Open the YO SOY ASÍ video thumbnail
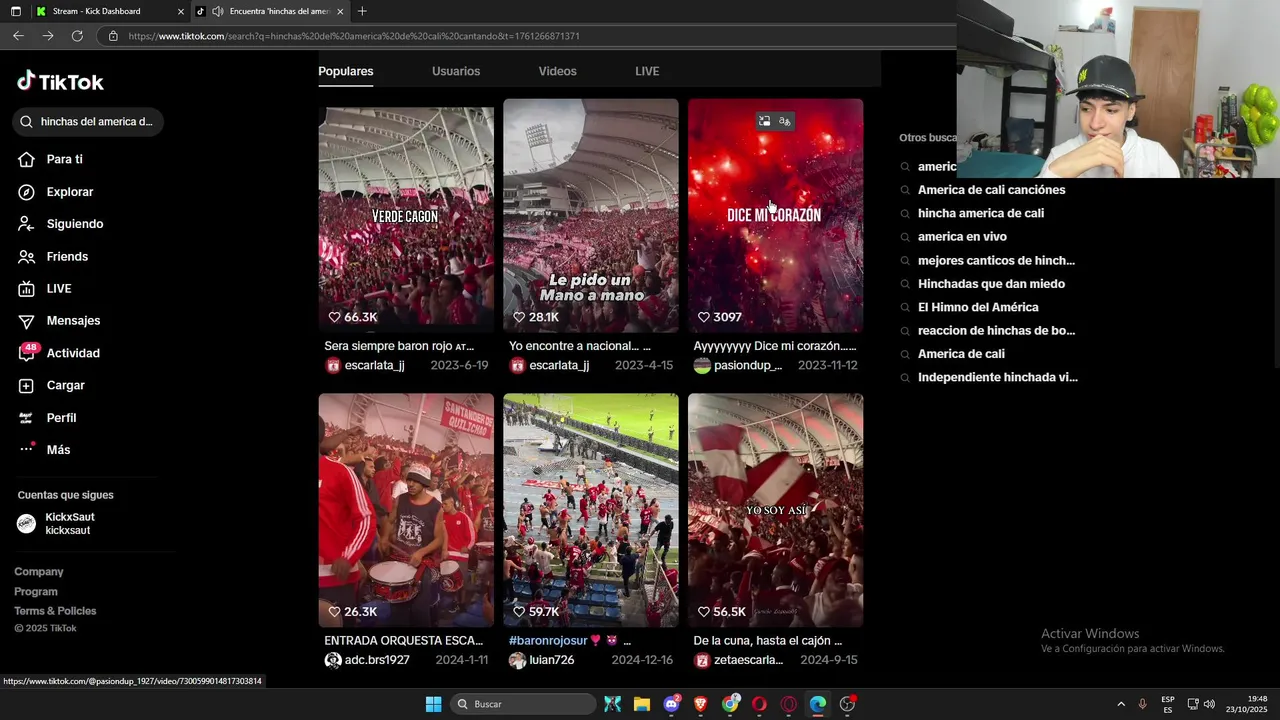 775,510
